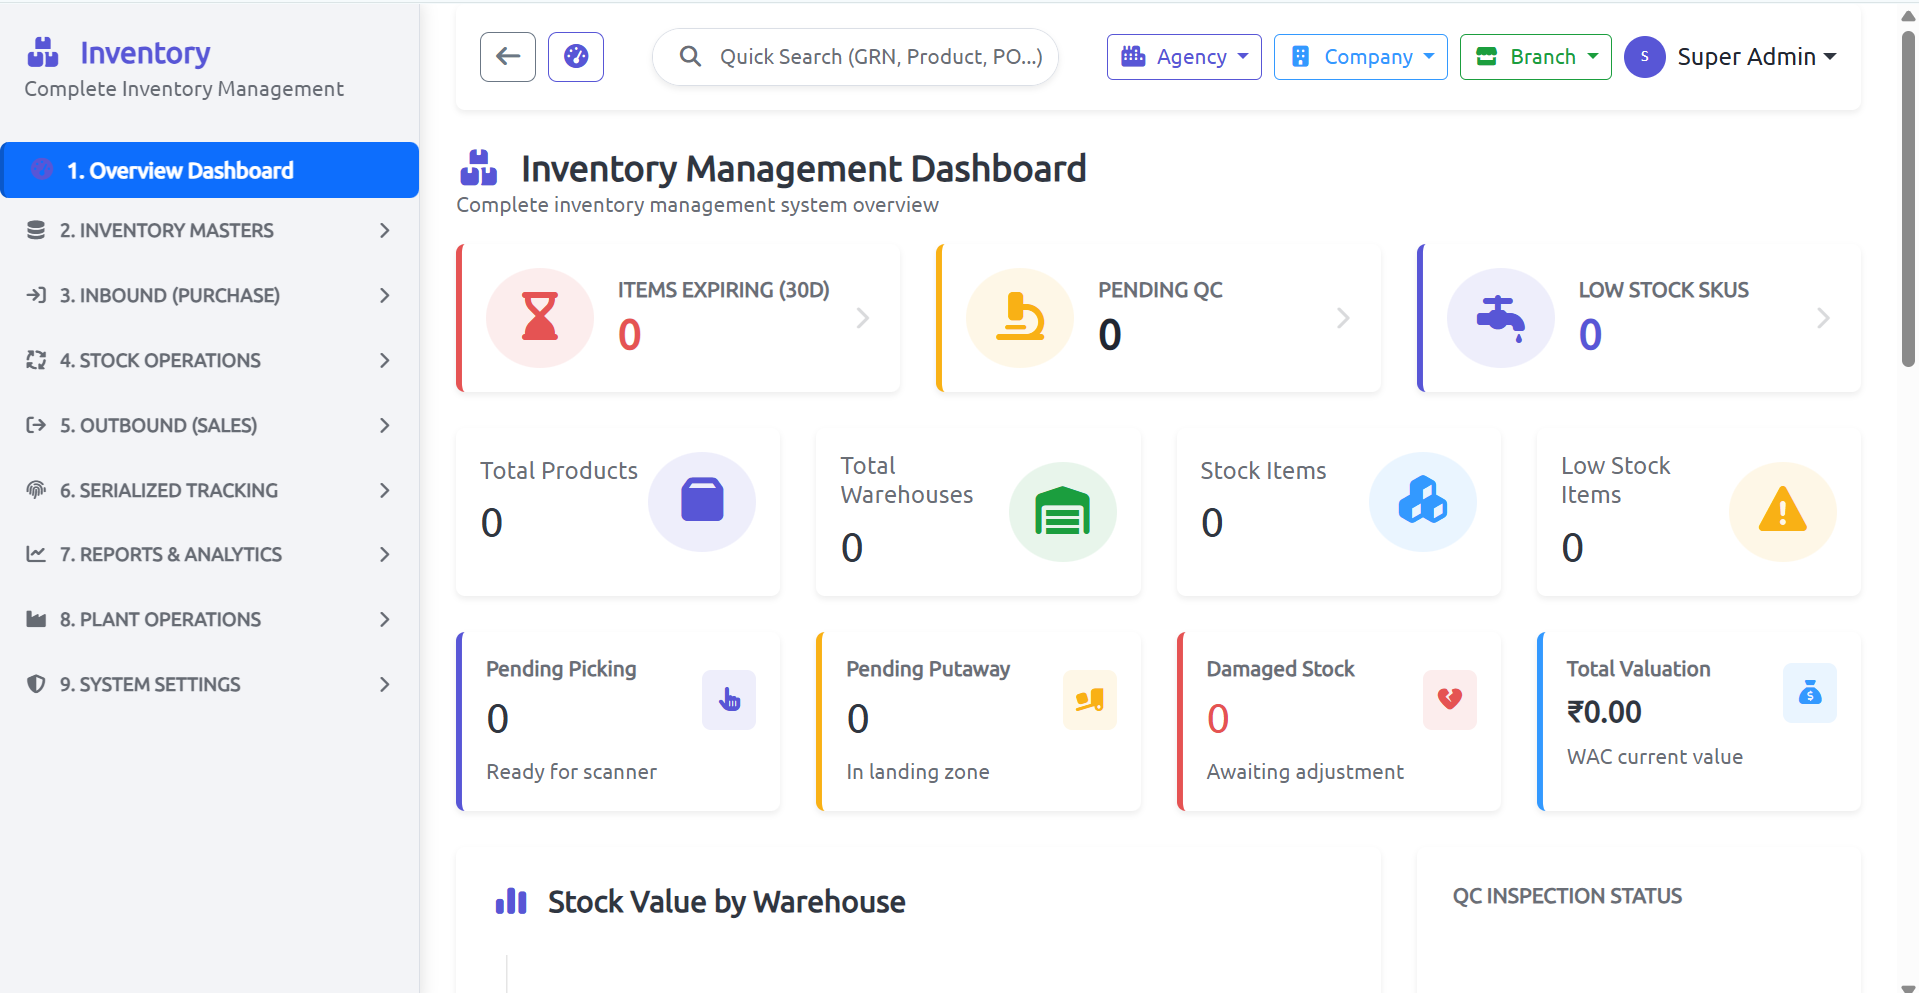
Task: Click the ₹0.00 total valuation value
Action: pos(1604,712)
